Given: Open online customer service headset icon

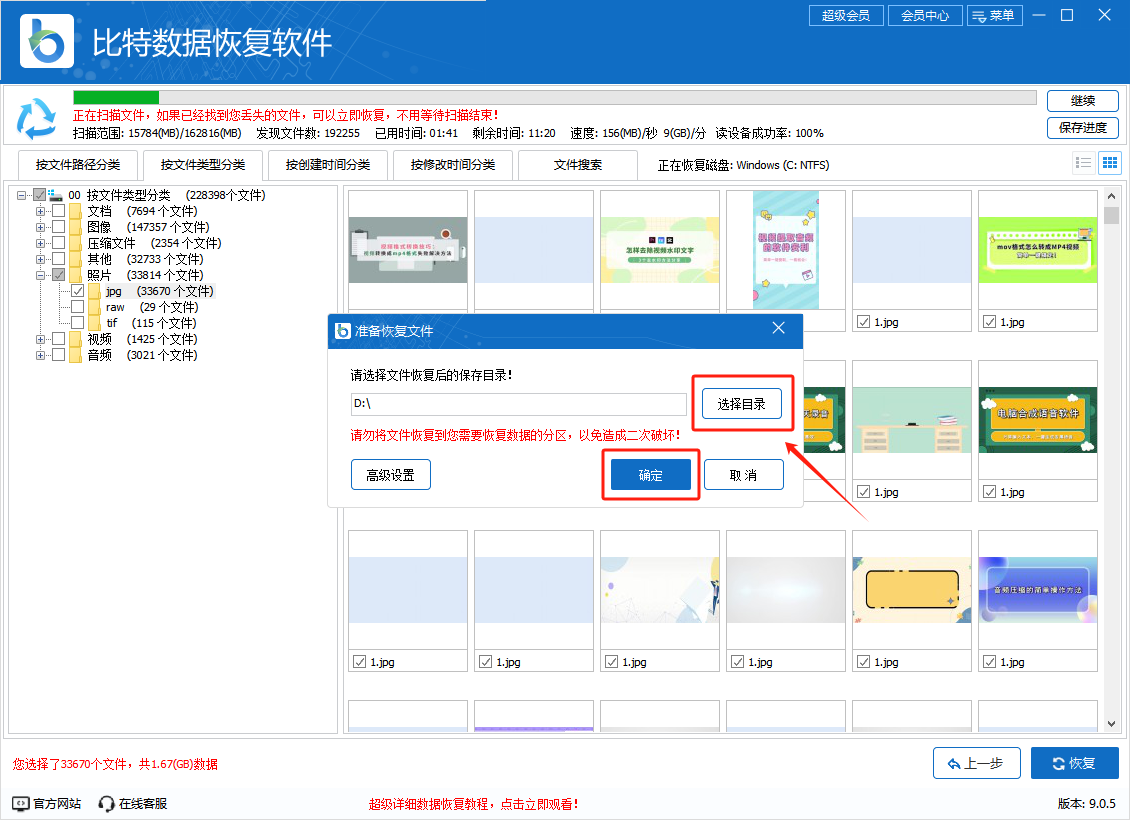Looking at the screenshot, I should 106,803.
